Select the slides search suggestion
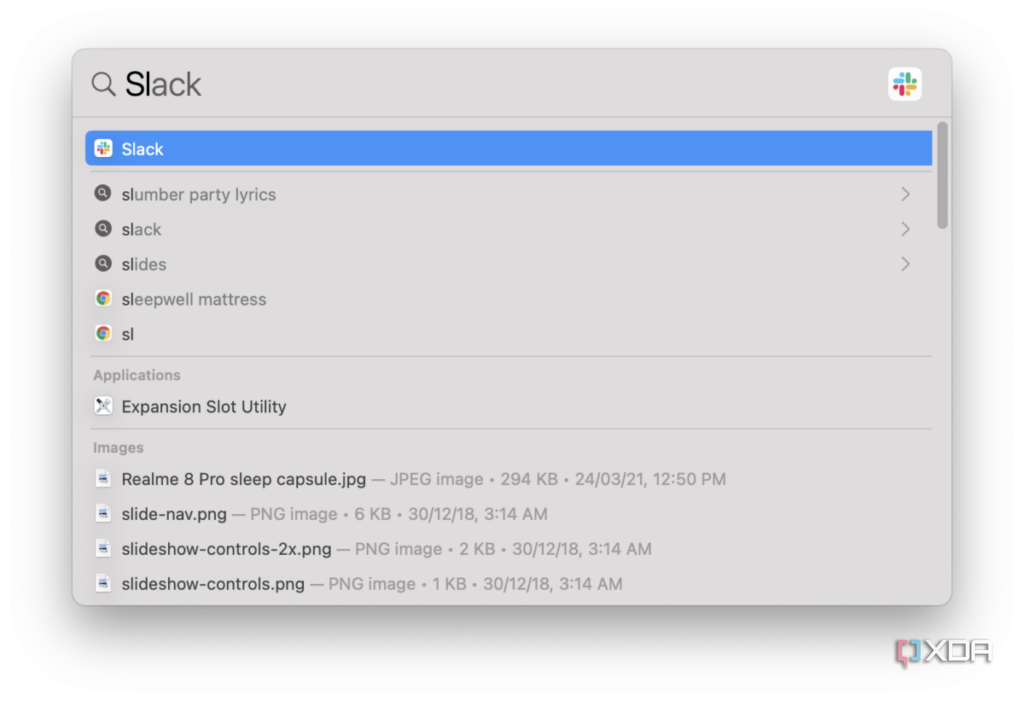This screenshot has width=1024, height=701. tap(509, 264)
